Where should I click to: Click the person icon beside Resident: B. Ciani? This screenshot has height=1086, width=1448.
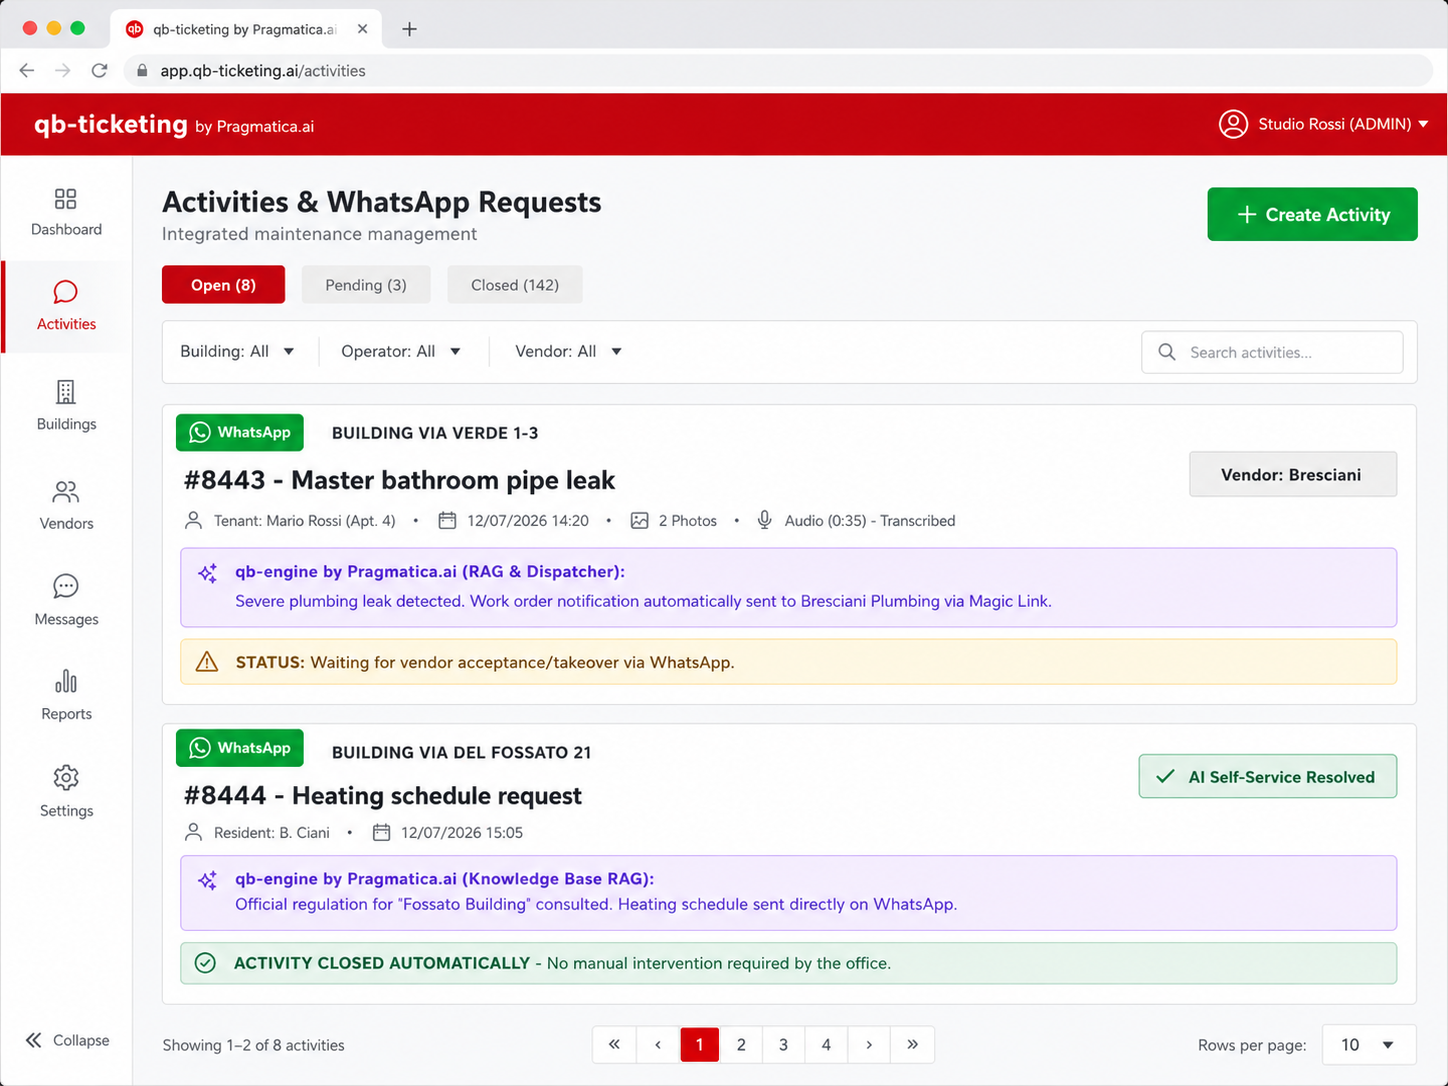(194, 832)
